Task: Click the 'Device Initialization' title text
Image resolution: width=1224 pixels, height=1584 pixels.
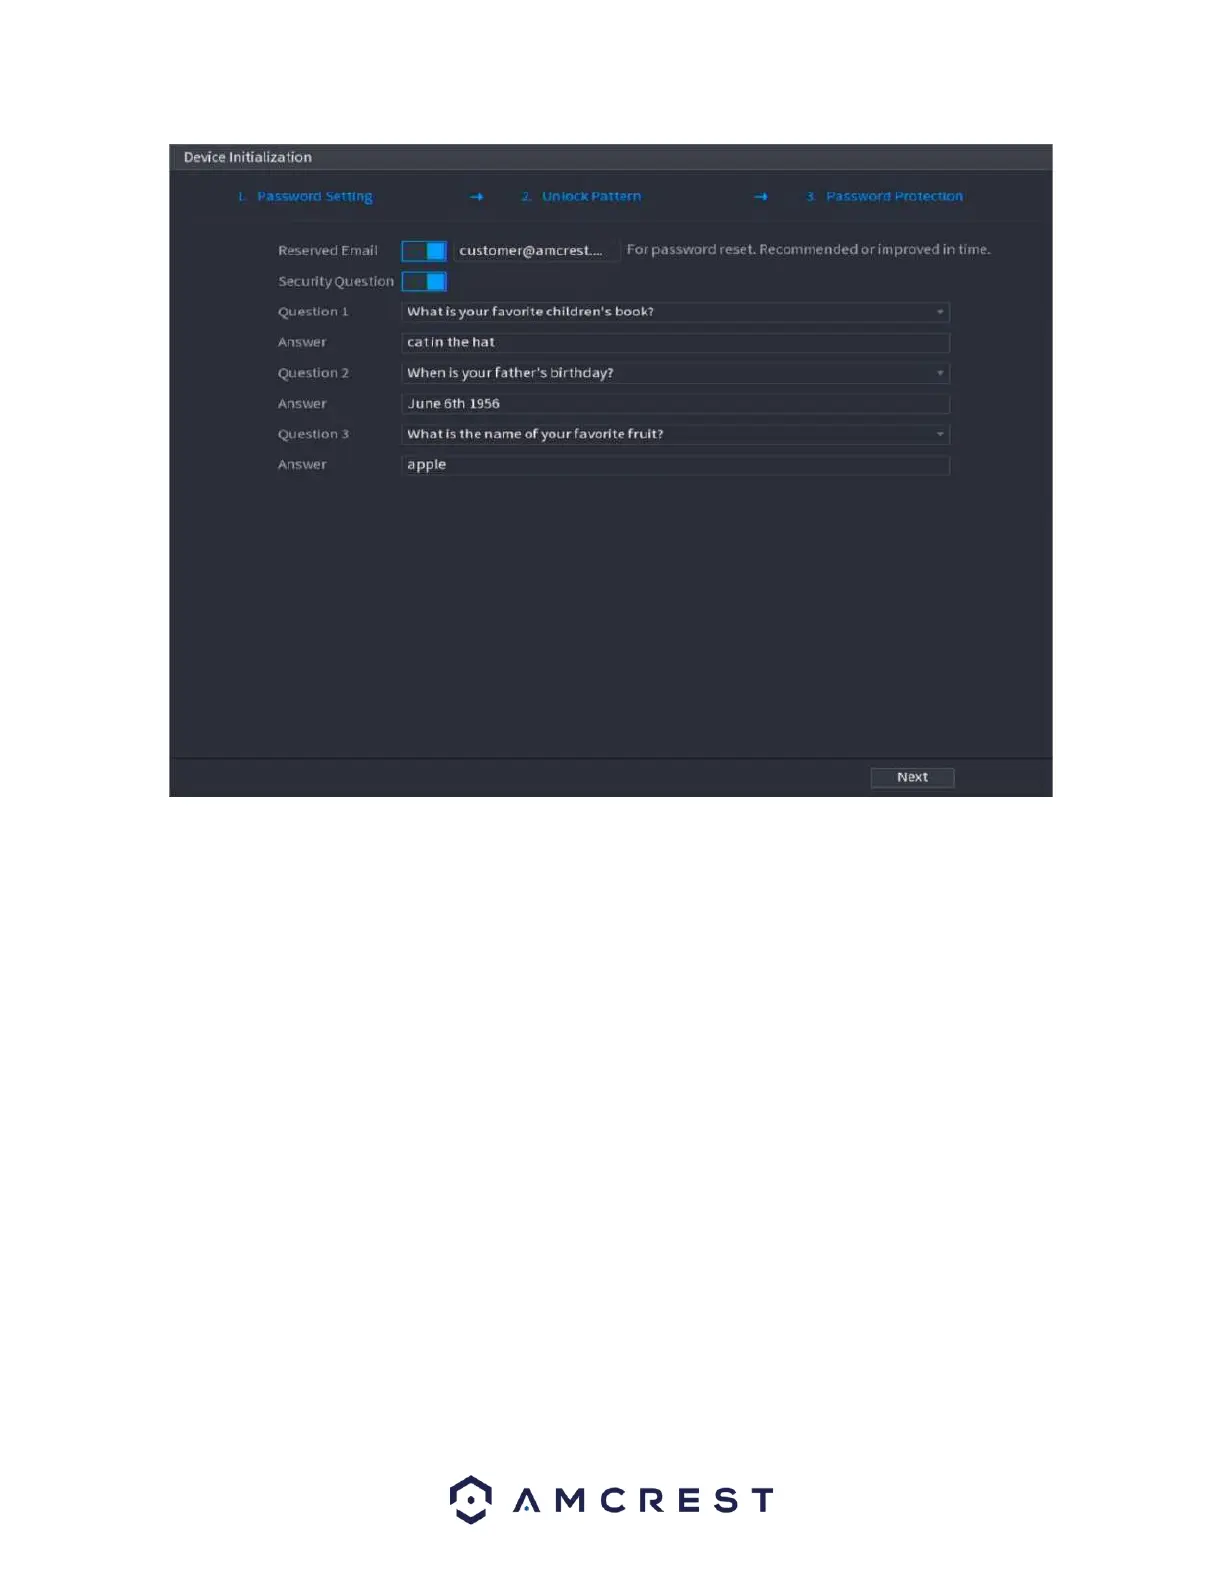Action: [248, 157]
